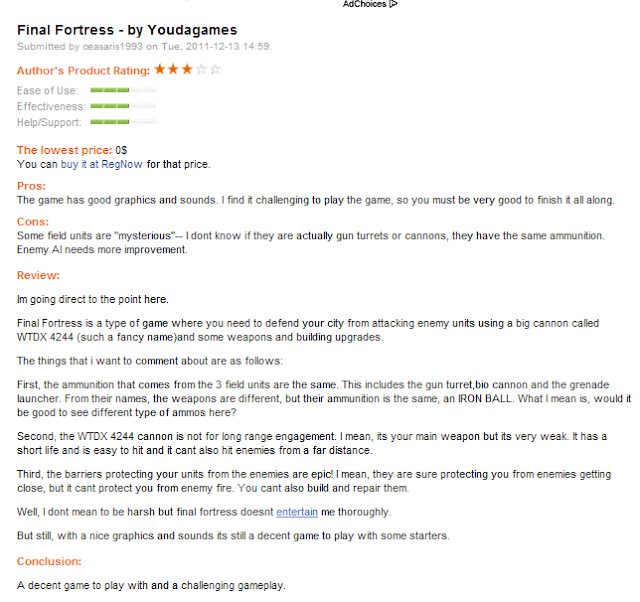Click the AdChoices label text
640x602 pixels.
(x=364, y=4)
